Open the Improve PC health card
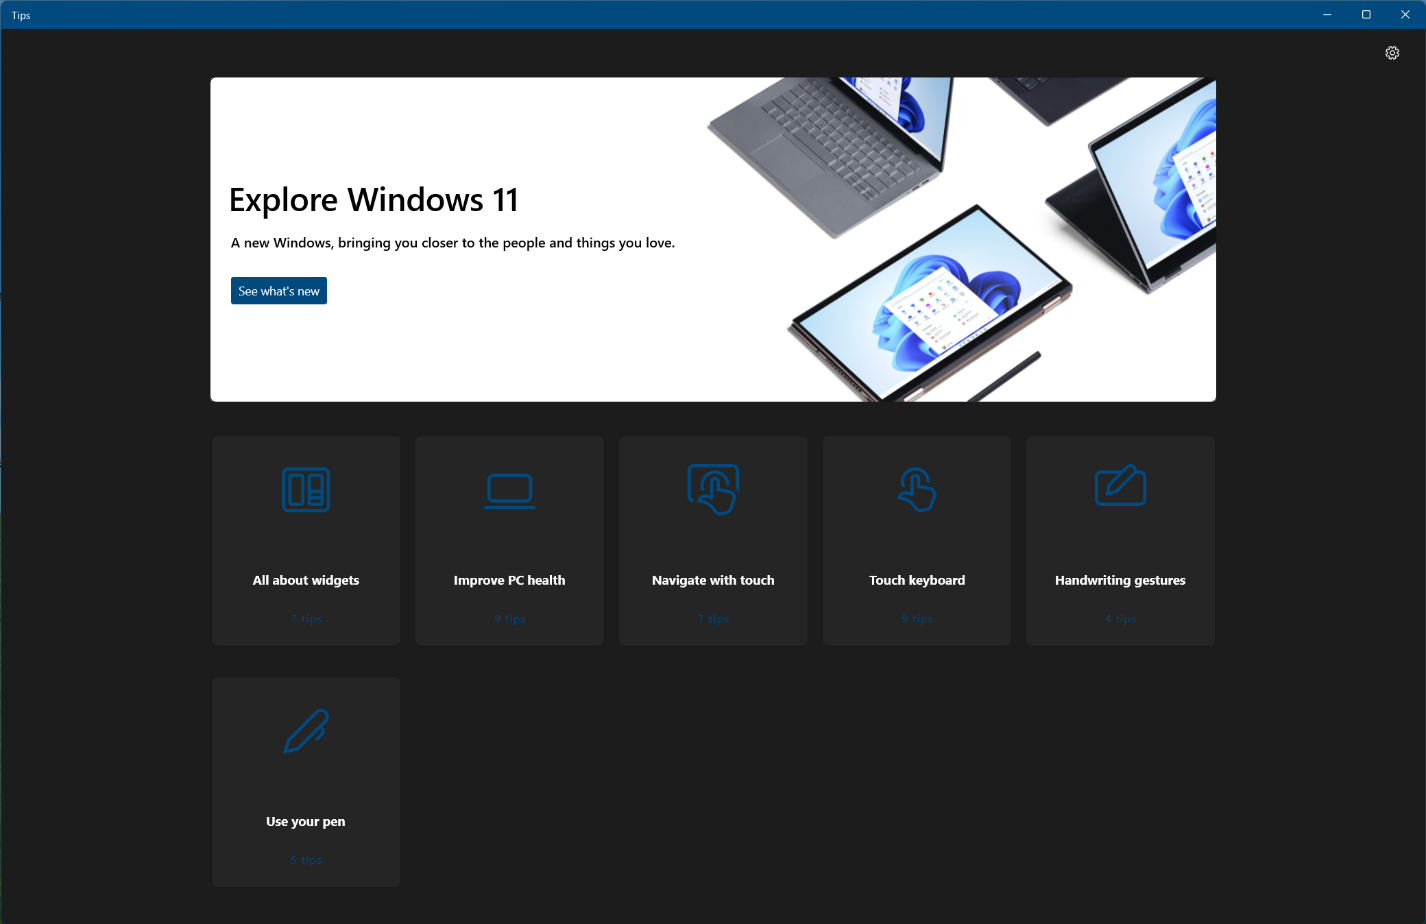 [509, 540]
